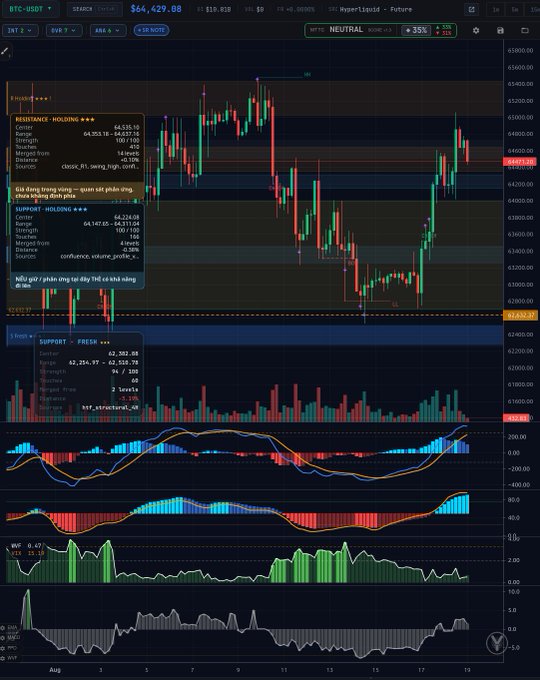Click the 35% confidence pill
Viewport: 540px width, 680px height.
click(416, 30)
